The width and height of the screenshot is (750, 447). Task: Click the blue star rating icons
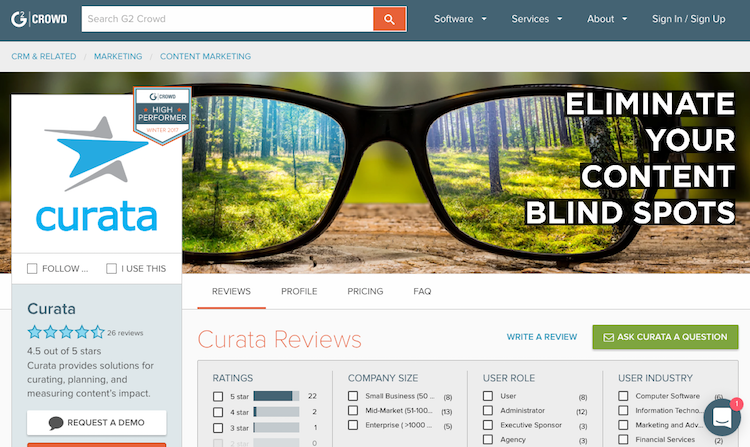tap(66, 332)
